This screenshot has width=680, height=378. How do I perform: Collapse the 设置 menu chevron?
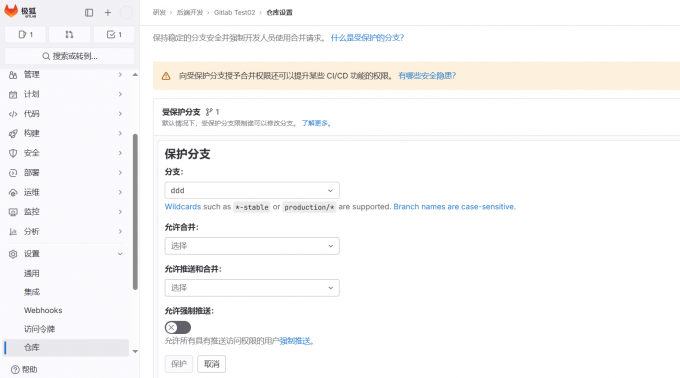(120, 254)
